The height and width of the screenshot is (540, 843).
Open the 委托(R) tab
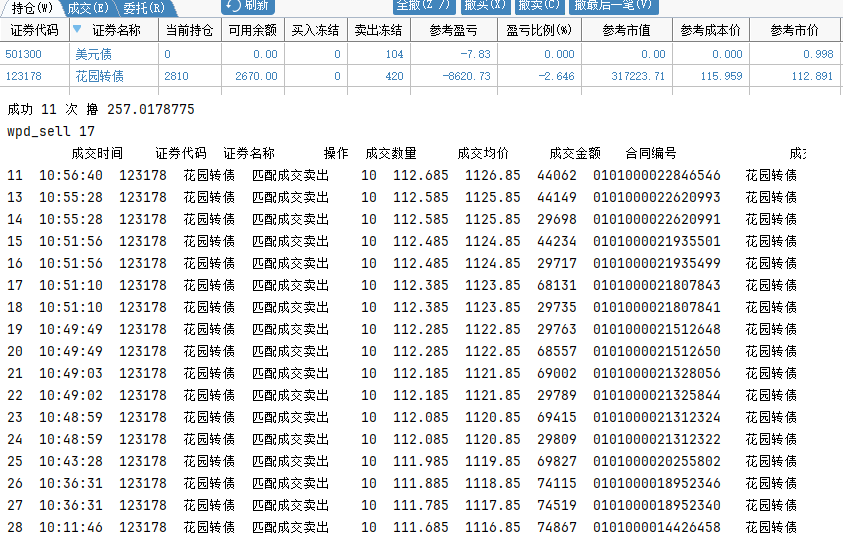[x=144, y=7]
